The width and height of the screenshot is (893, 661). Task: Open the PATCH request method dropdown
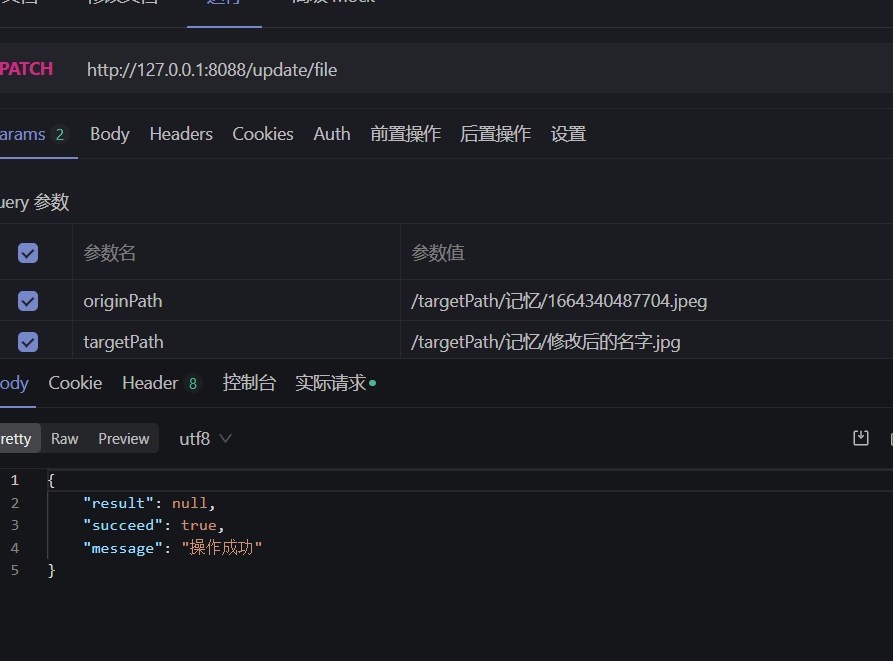tap(27, 69)
